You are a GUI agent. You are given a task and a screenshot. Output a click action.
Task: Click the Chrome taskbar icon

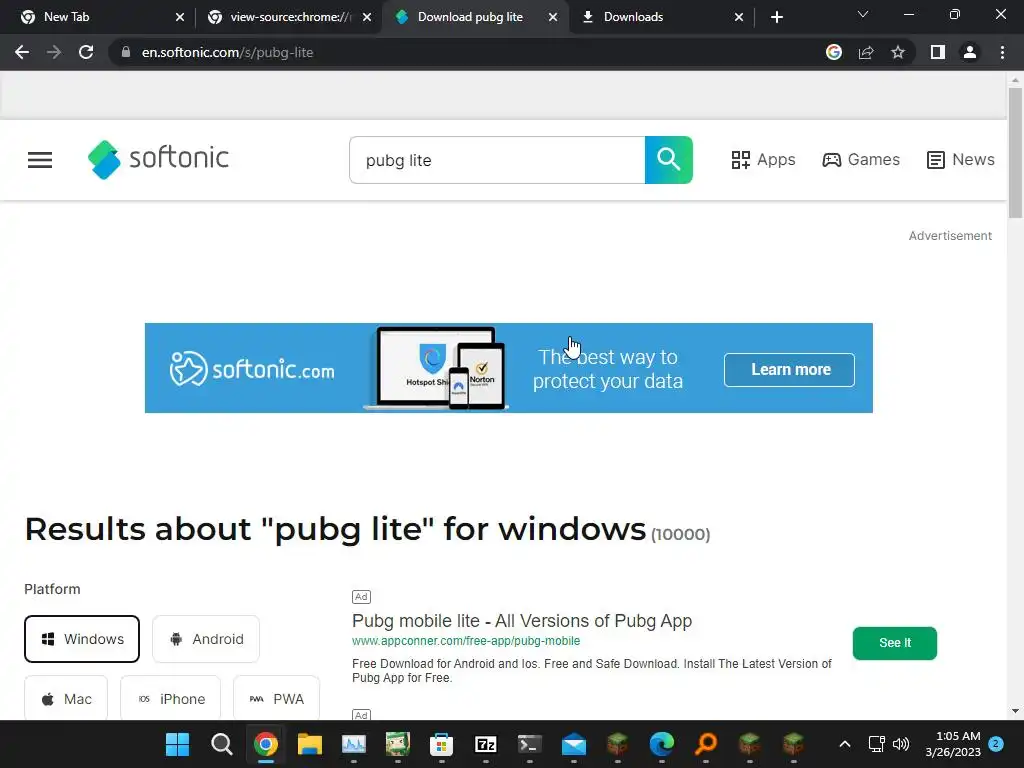point(266,744)
